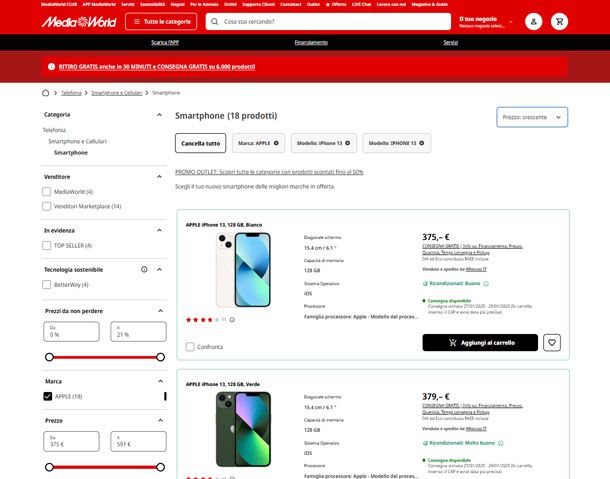Open the APPLE iPhone 13, 128 GB, Verde title
This screenshot has height=479, width=610.
click(223, 384)
